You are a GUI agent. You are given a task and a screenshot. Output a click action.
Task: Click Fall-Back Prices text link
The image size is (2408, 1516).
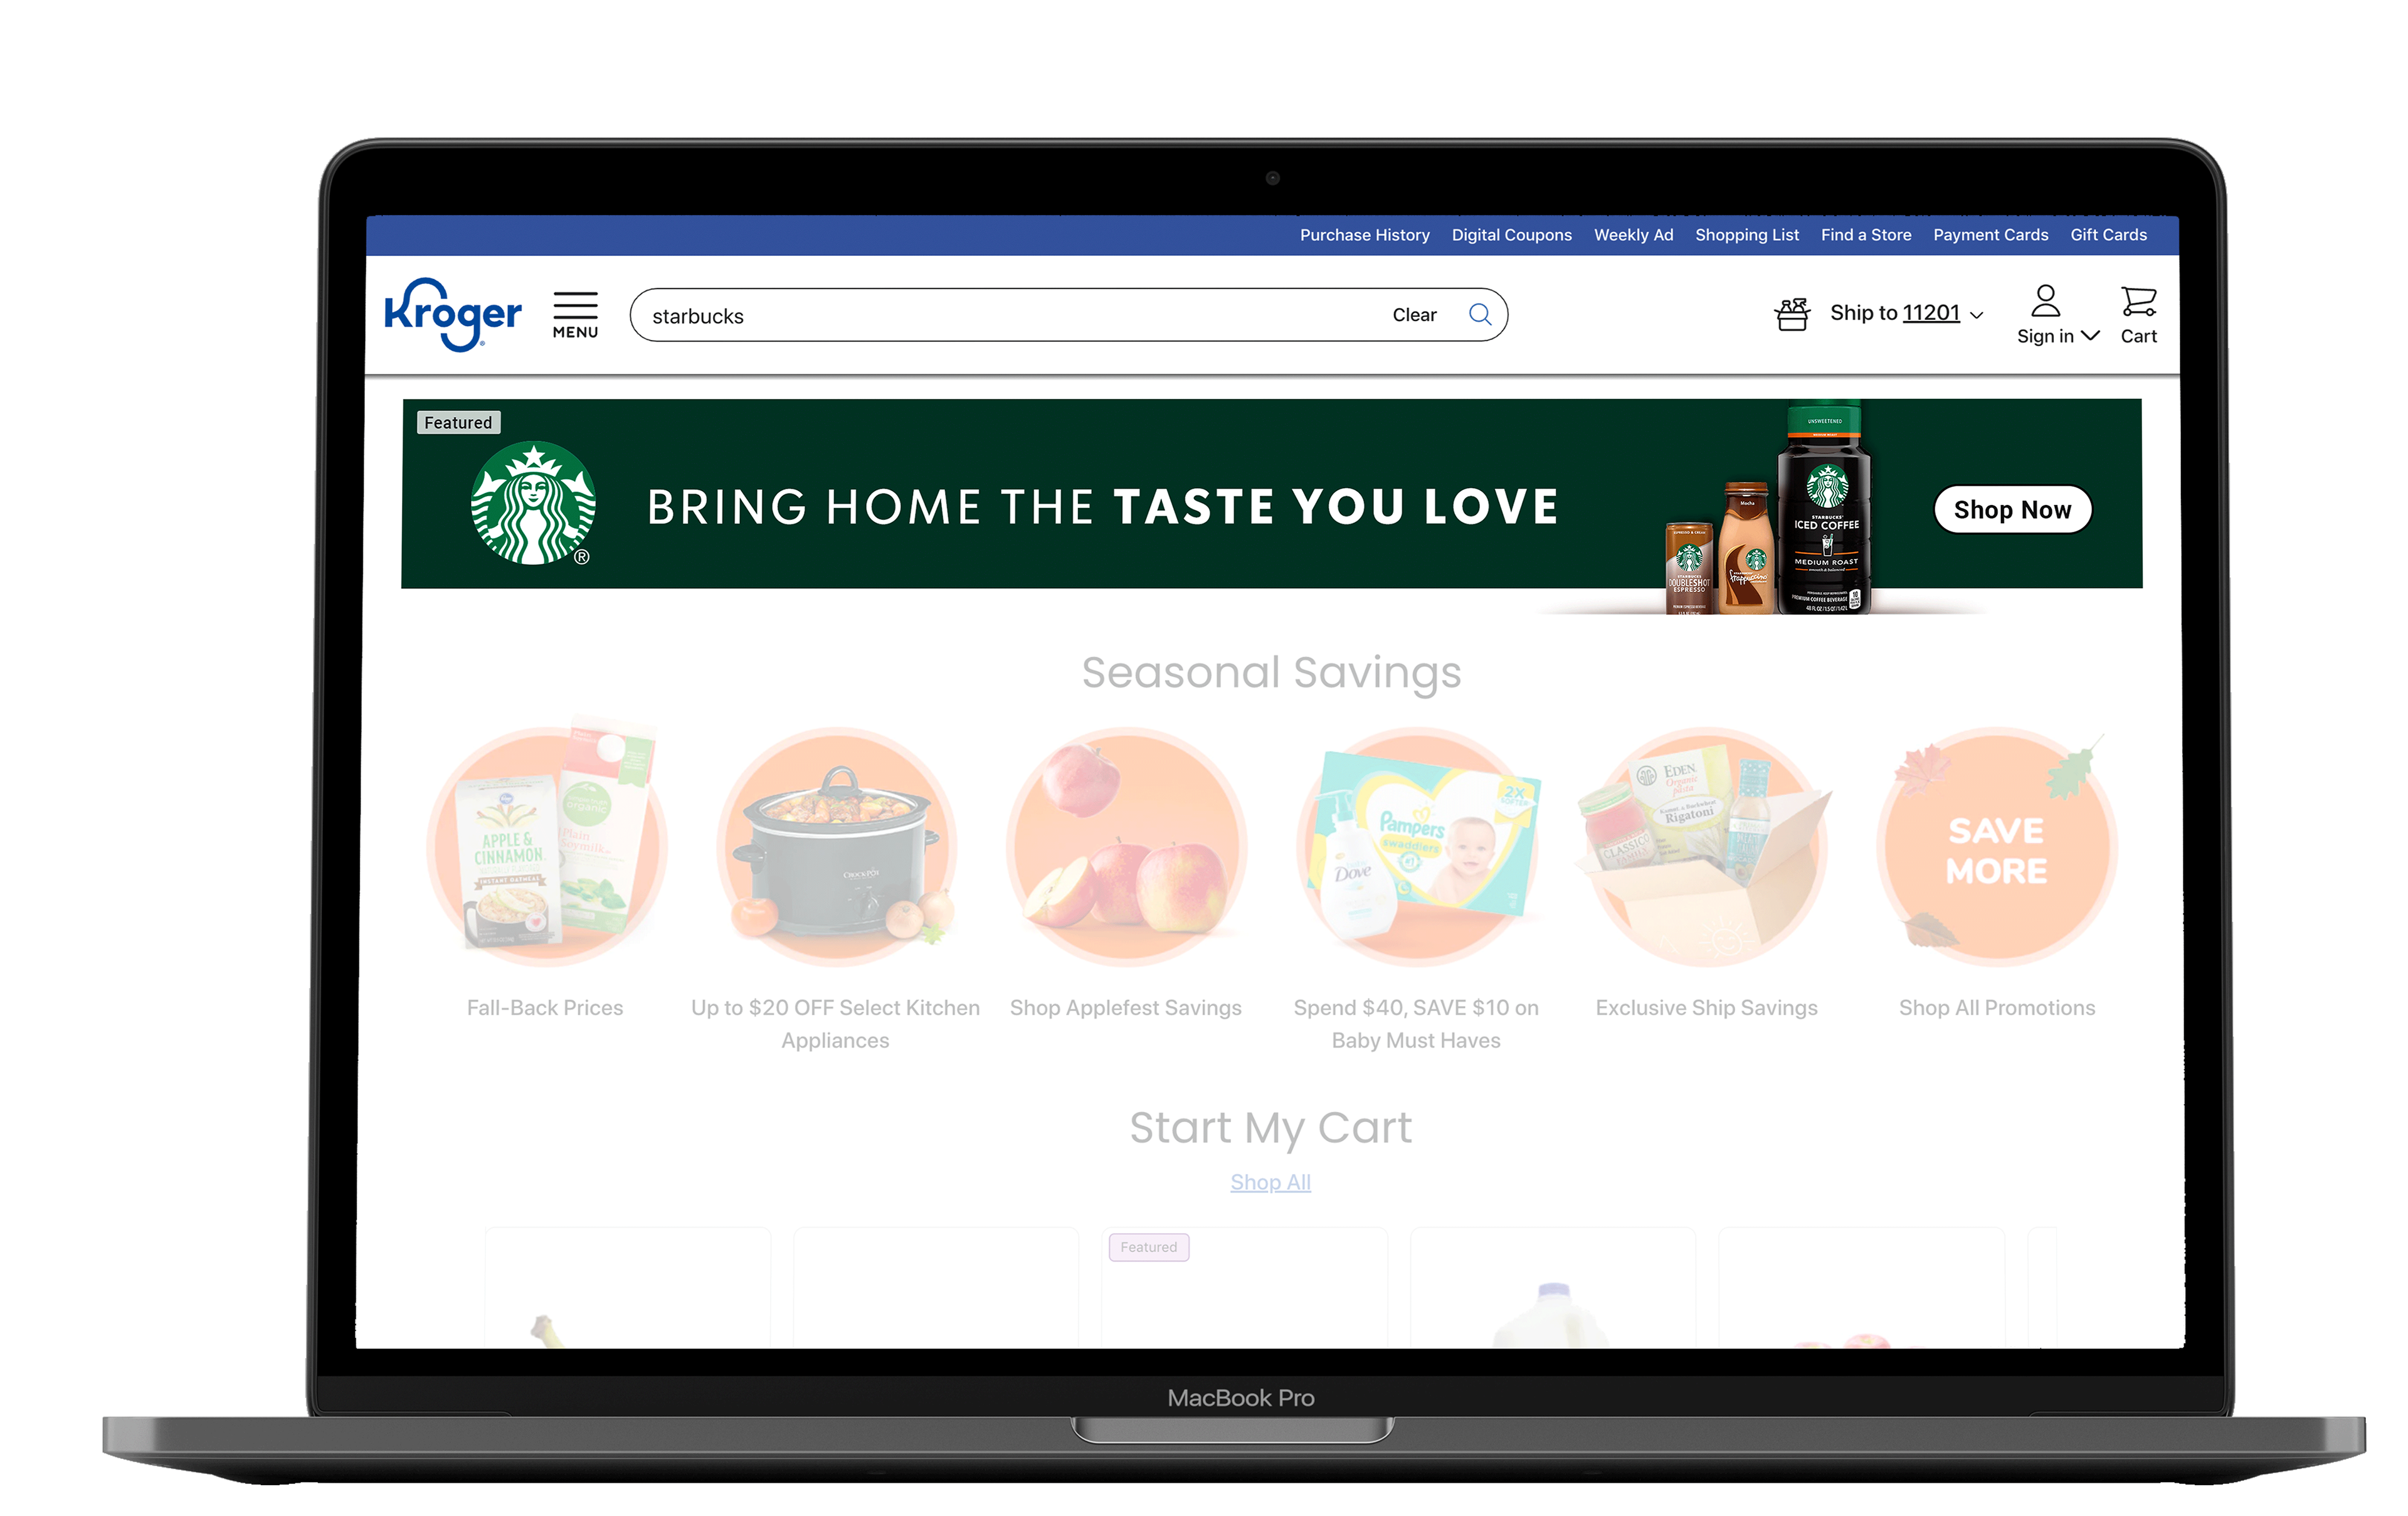click(545, 1008)
